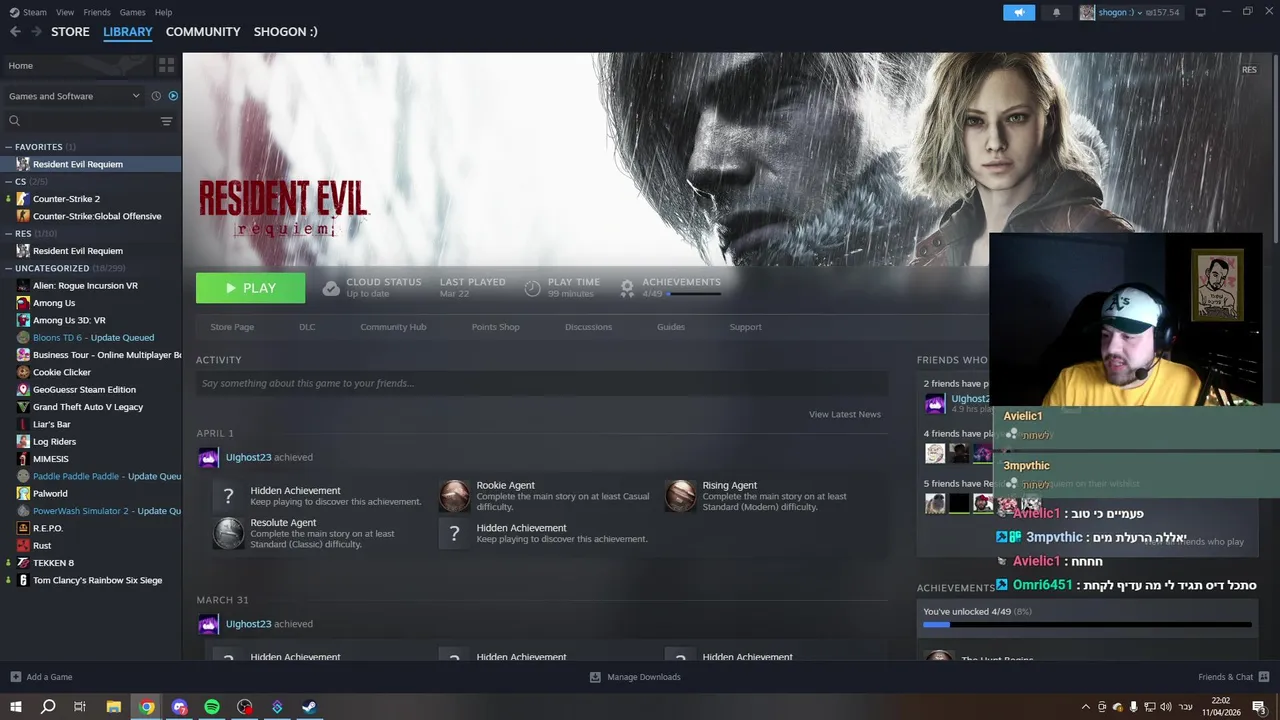
Task: Toggle the ready-to-play filter icon
Action: click(173, 96)
